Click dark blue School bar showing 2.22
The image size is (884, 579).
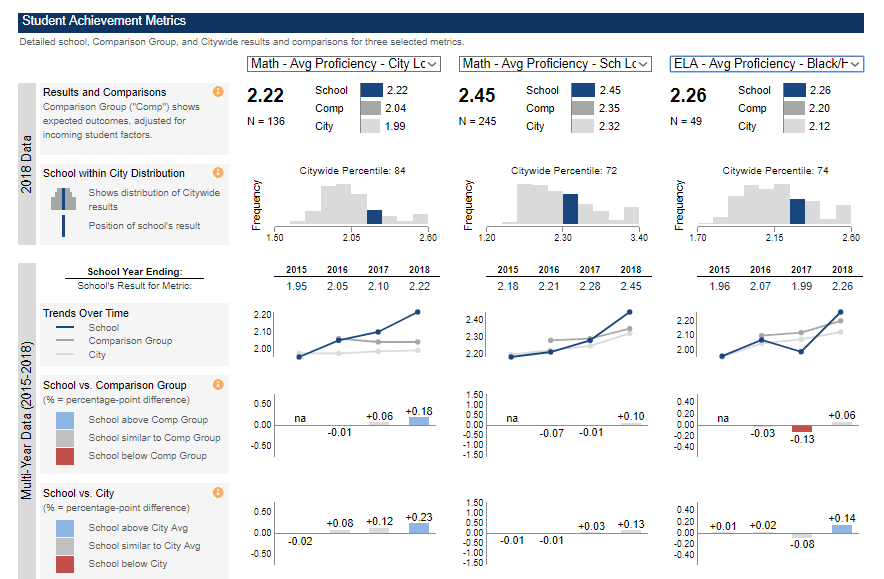pyautogui.click(x=371, y=90)
